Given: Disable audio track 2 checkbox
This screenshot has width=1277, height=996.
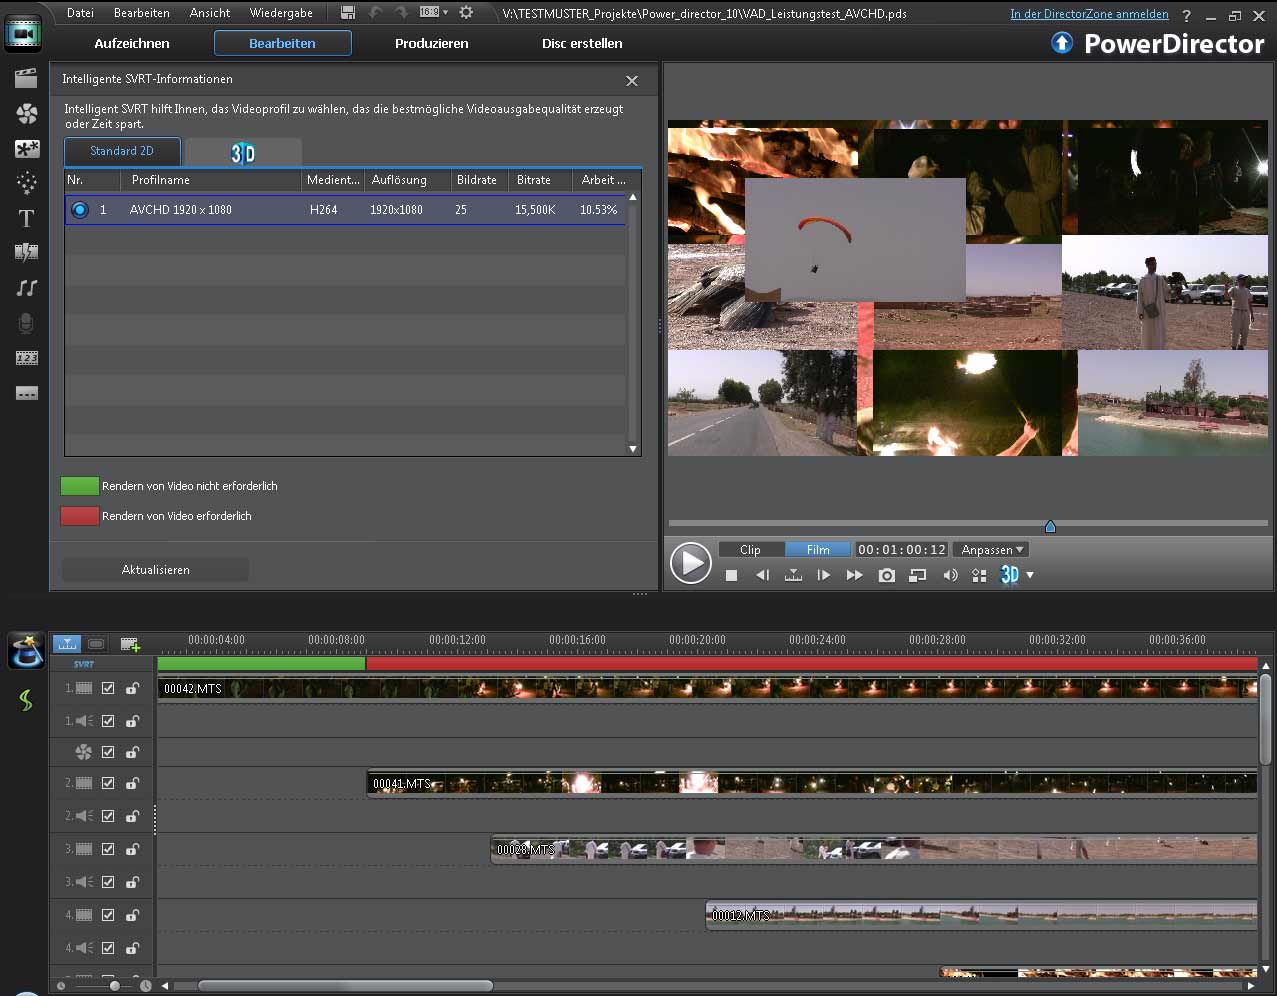Looking at the screenshot, I should pos(108,816).
